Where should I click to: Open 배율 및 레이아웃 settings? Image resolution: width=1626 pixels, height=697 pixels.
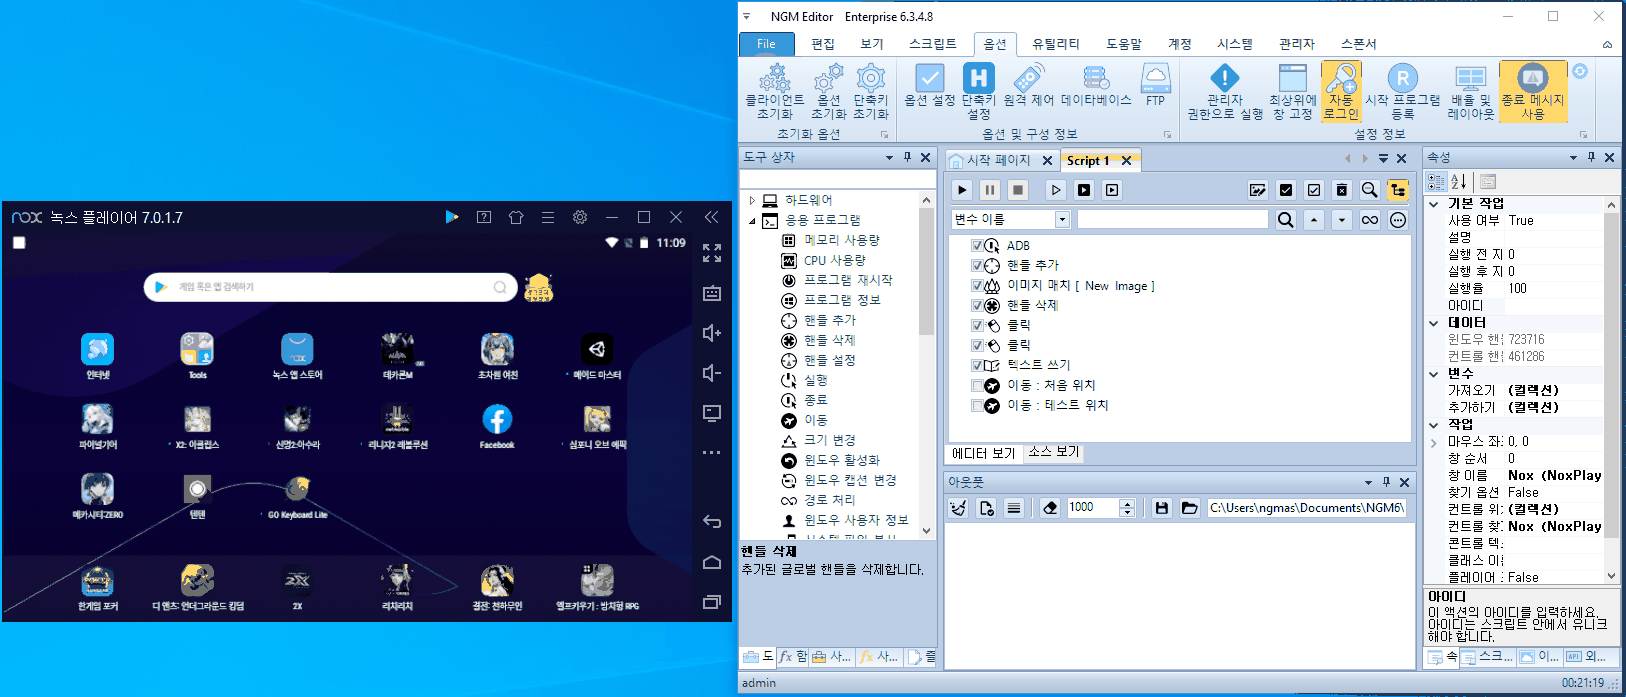[x=1470, y=91]
